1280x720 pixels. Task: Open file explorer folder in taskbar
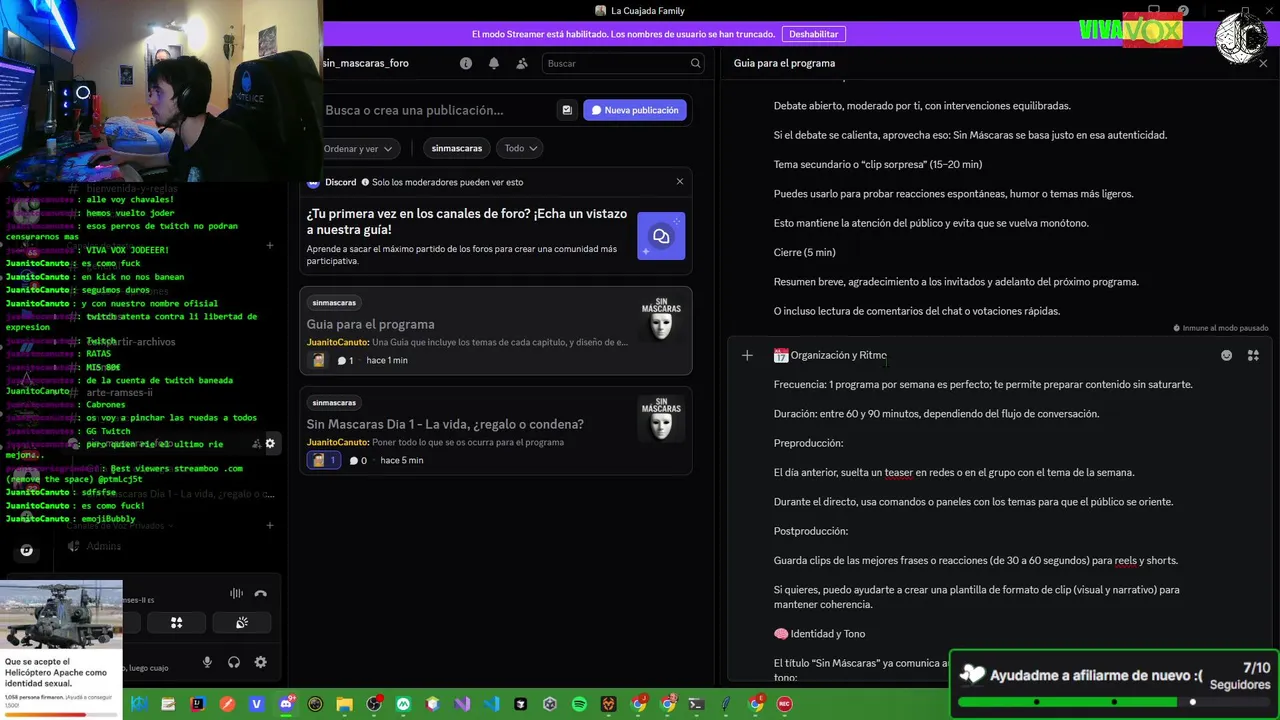click(x=345, y=704)
